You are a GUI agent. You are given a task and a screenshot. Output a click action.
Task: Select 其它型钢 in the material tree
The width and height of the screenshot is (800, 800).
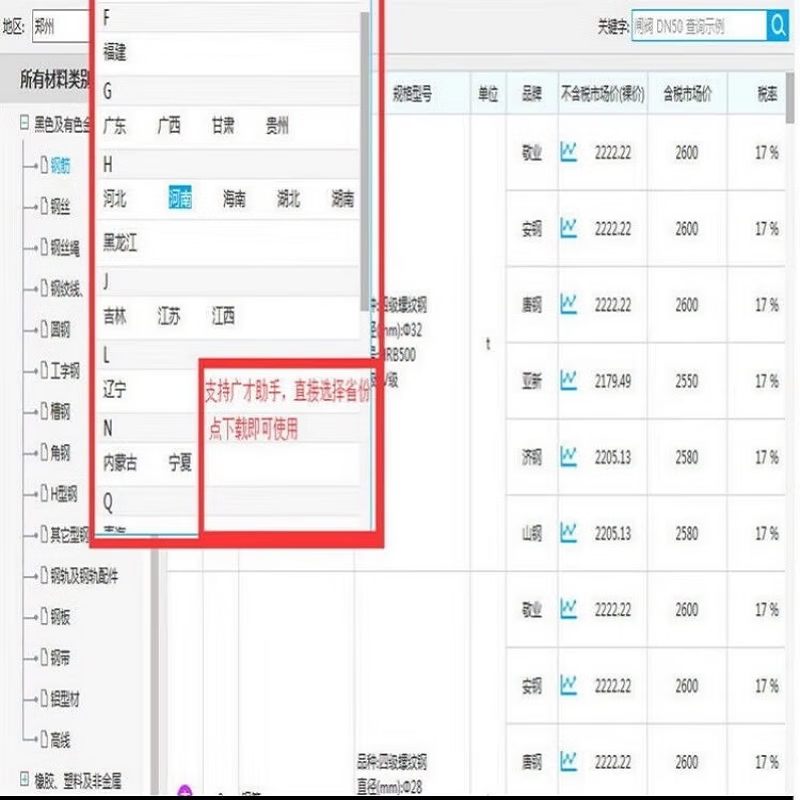pyautogui.click(x=69, y=535)
